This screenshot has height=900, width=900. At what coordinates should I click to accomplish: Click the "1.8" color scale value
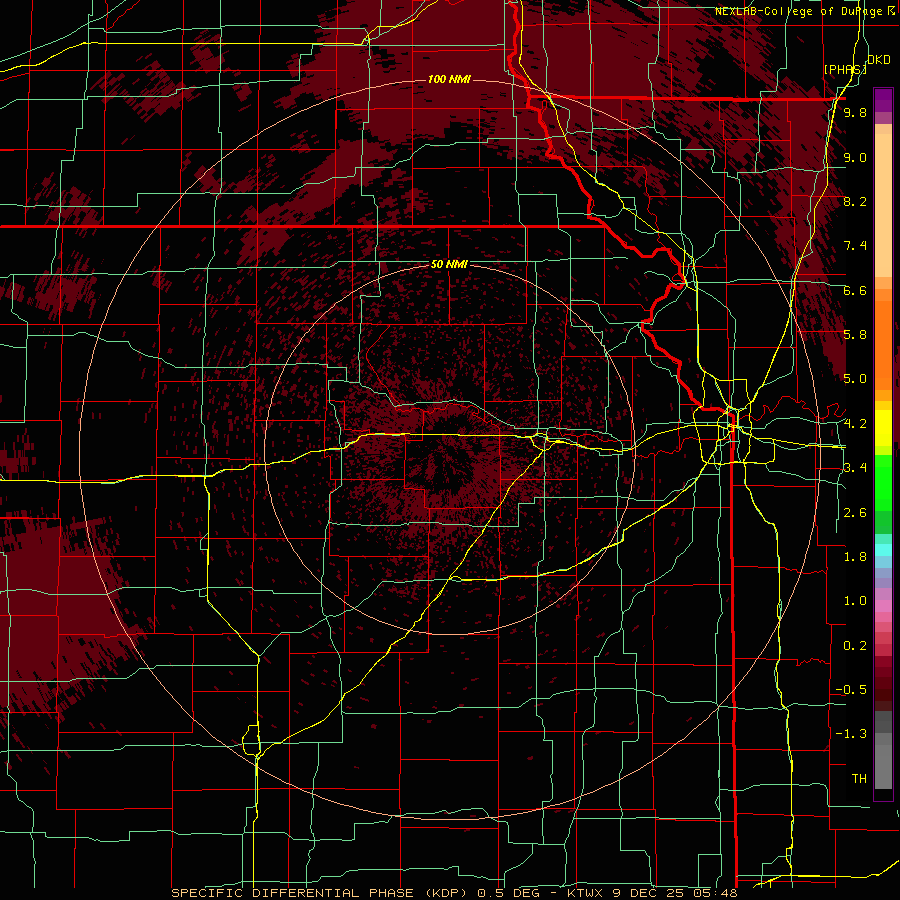point(855,557)
